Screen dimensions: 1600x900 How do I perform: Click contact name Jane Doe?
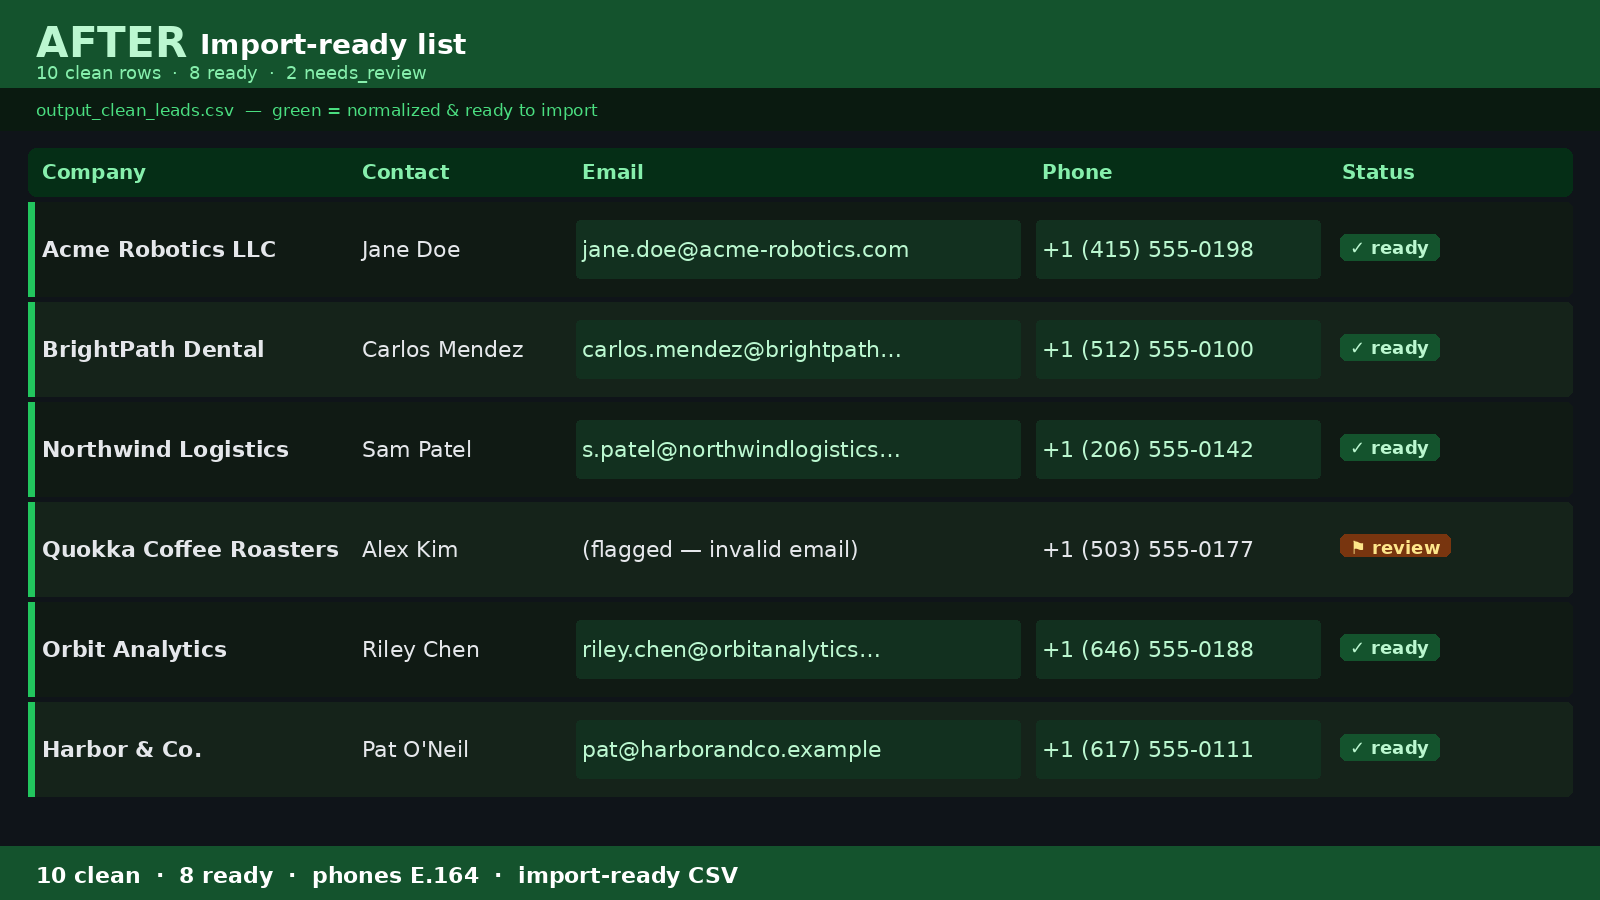411,249
